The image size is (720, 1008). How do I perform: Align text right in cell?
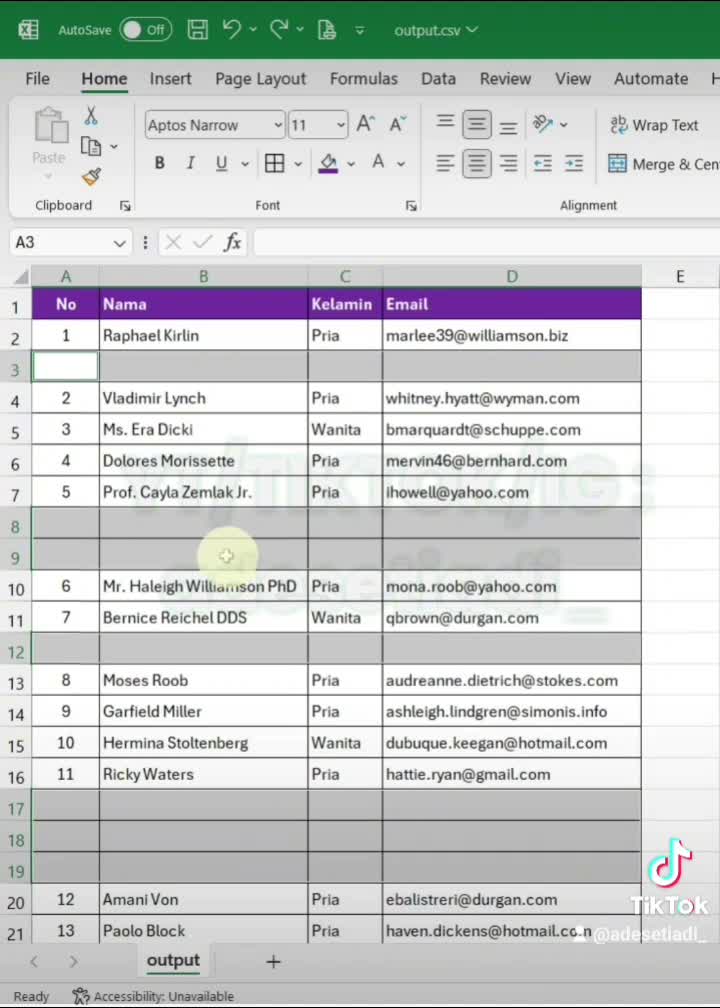point(508,163)
